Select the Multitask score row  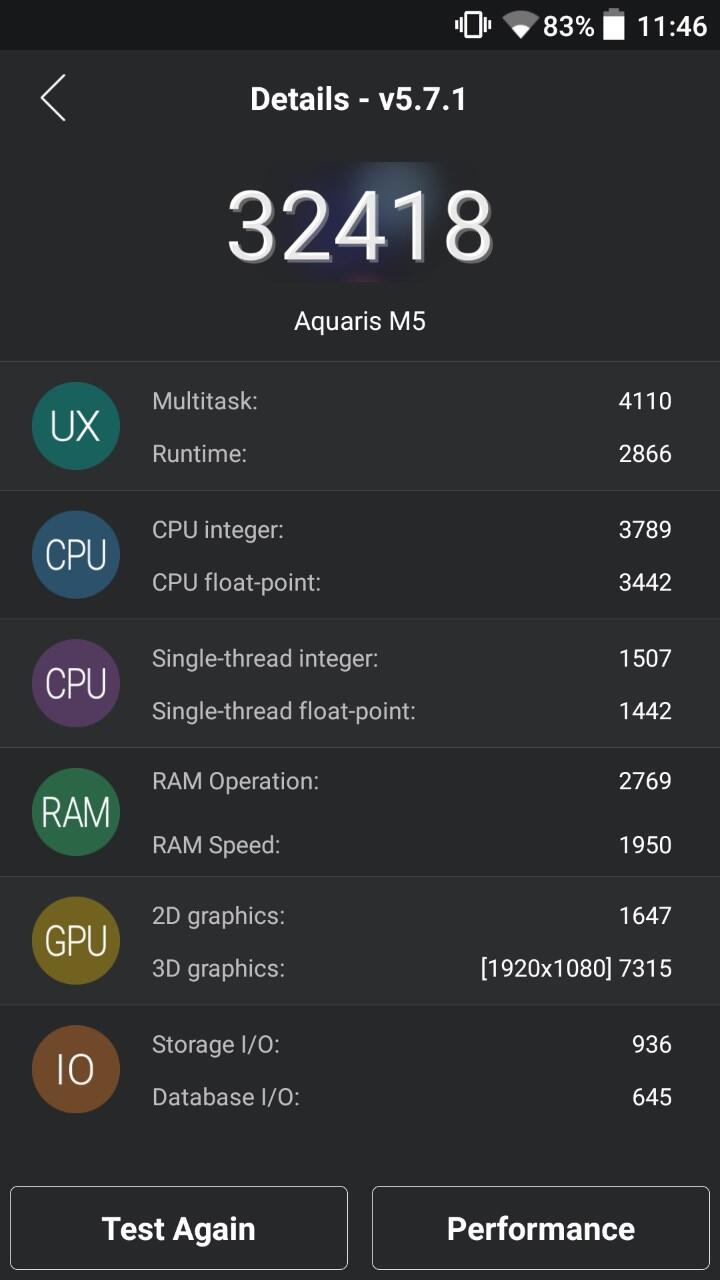tap(412, 401)
